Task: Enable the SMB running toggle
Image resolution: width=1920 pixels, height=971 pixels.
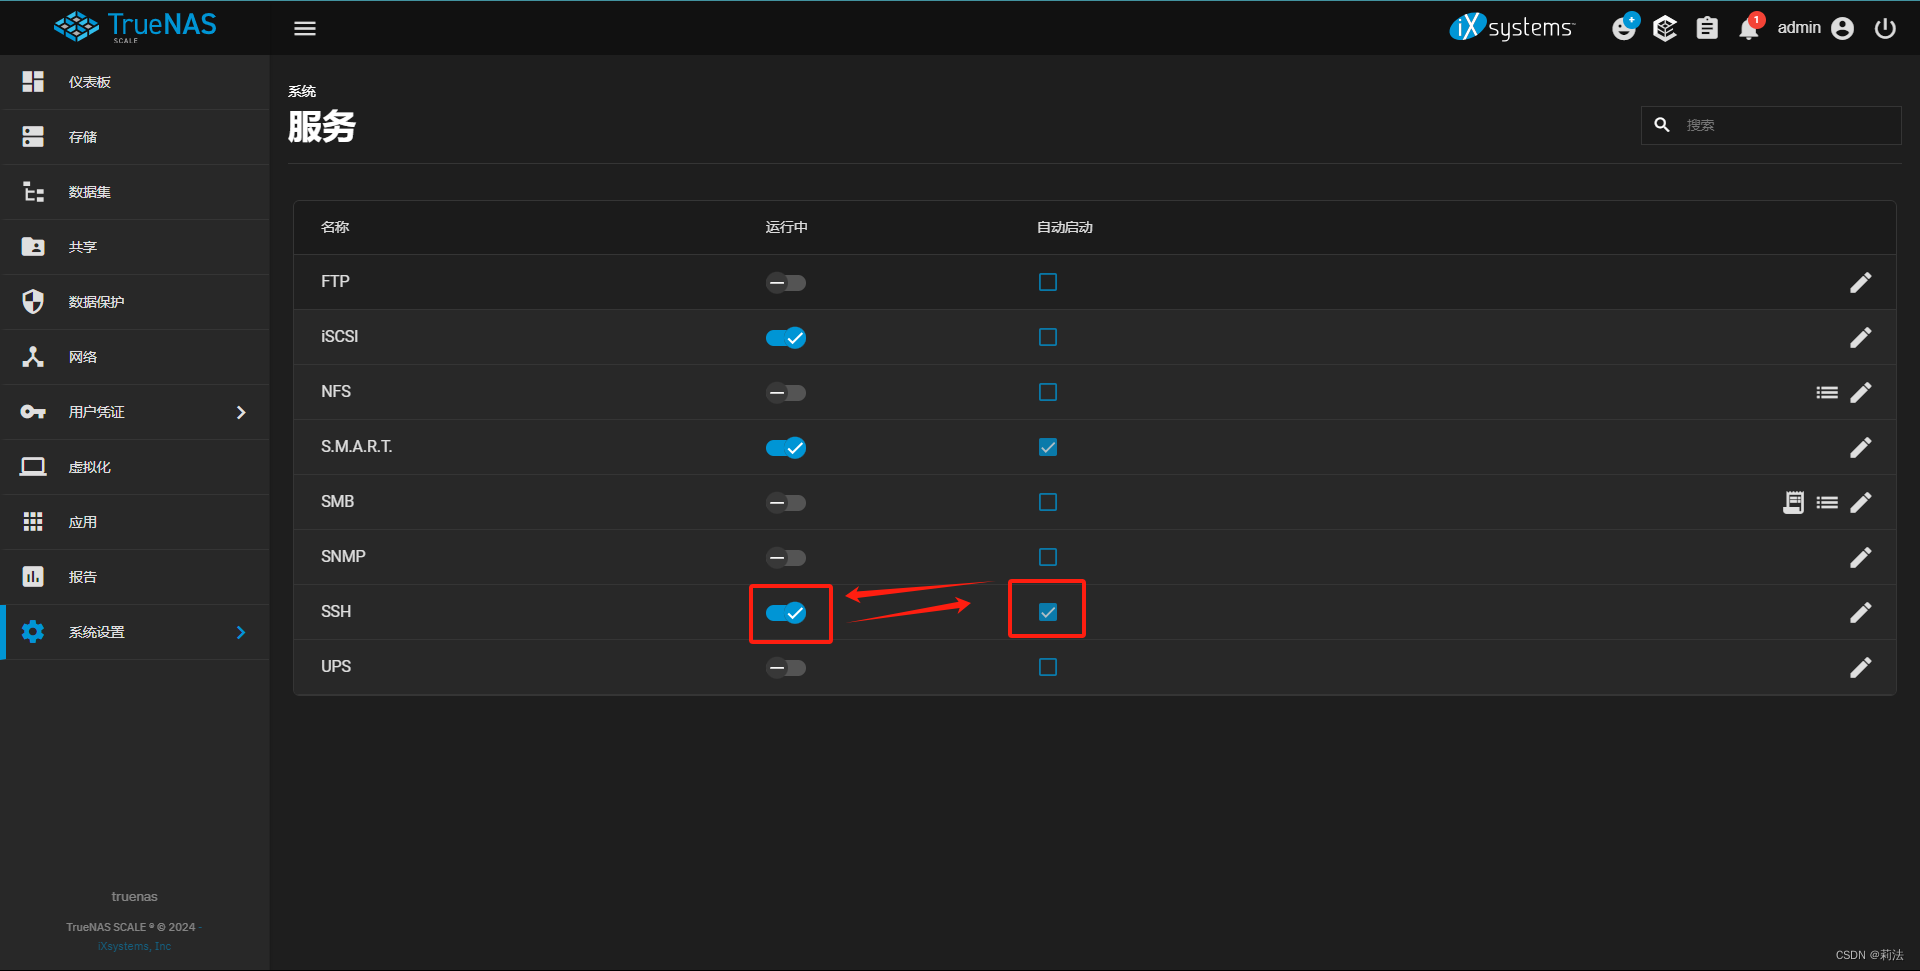Action: coord(786,503)
